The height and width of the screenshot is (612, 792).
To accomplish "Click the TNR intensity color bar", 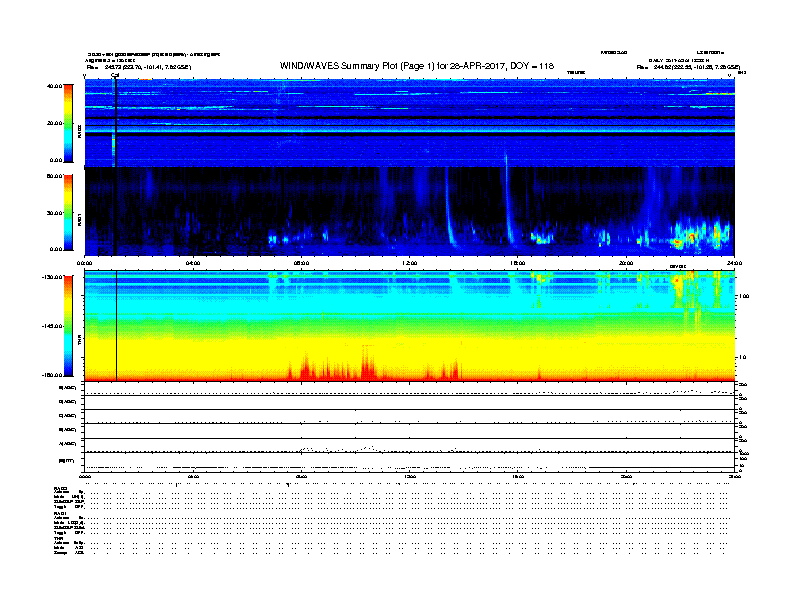I will (68, 326).
